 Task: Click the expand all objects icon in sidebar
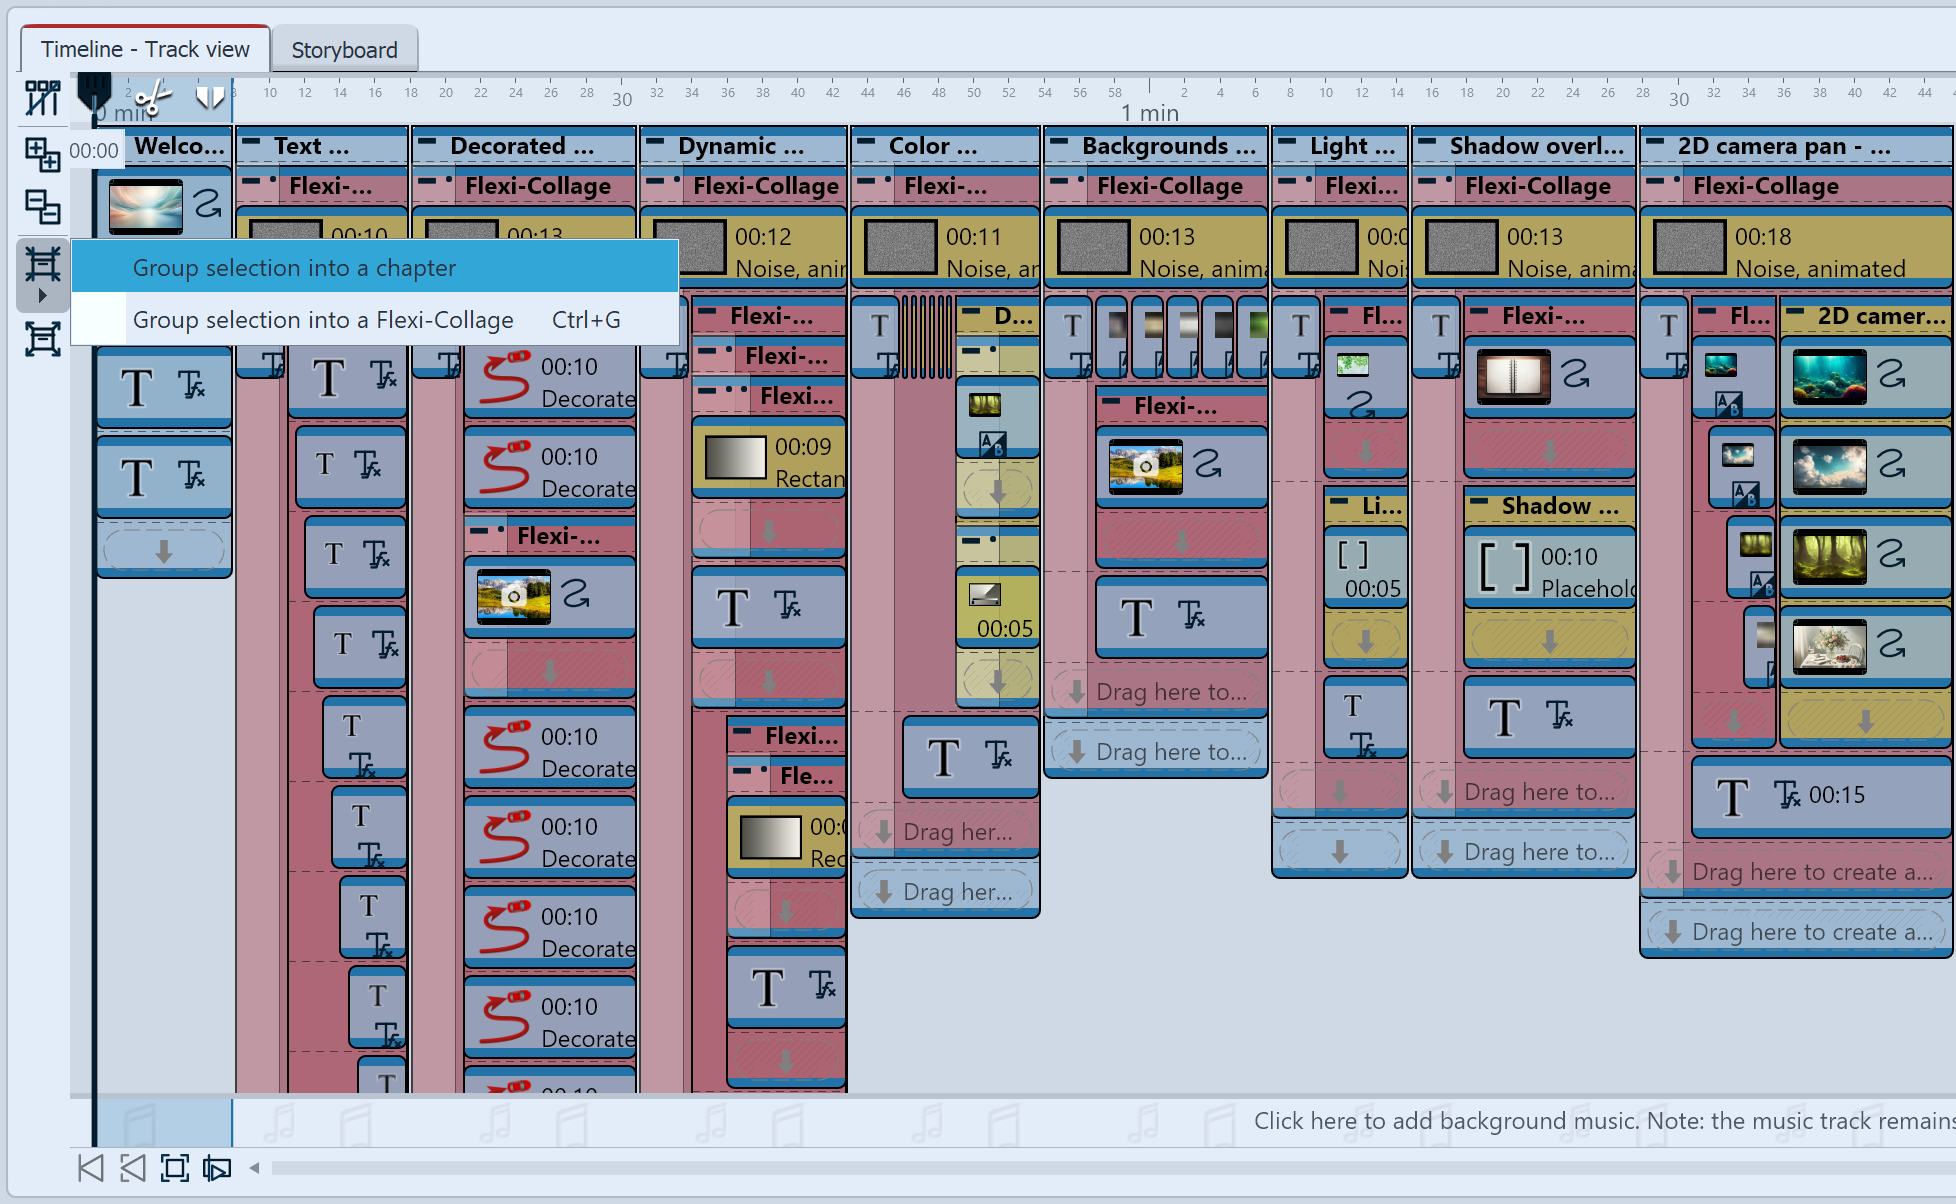point(42,152)
